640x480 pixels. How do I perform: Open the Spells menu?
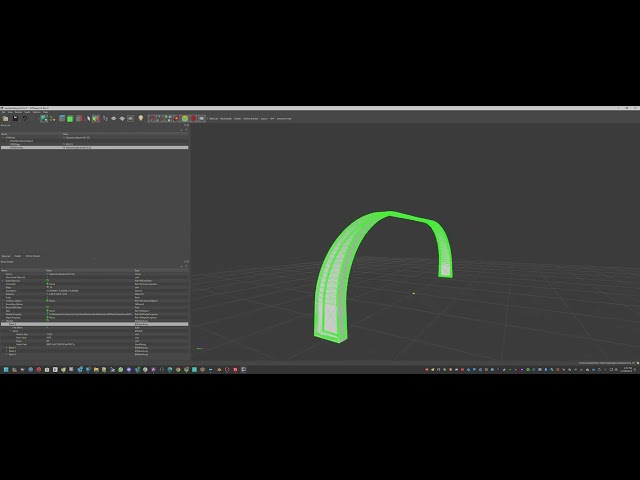pos(27,112)
